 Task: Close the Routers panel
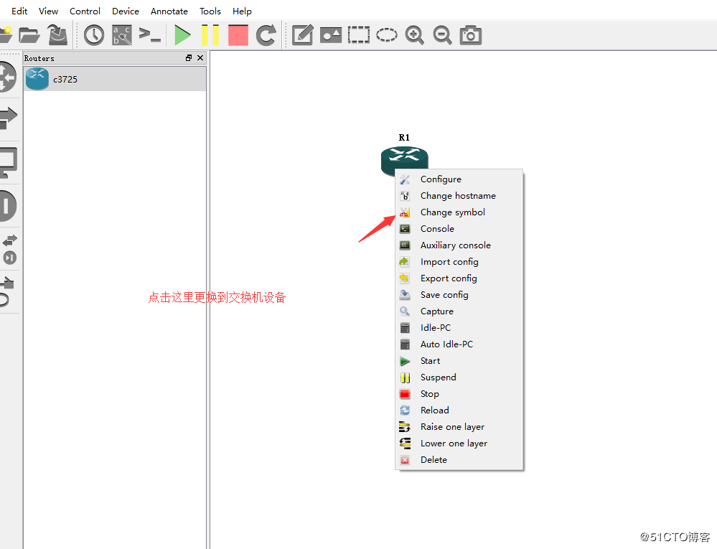click(200, 58)
